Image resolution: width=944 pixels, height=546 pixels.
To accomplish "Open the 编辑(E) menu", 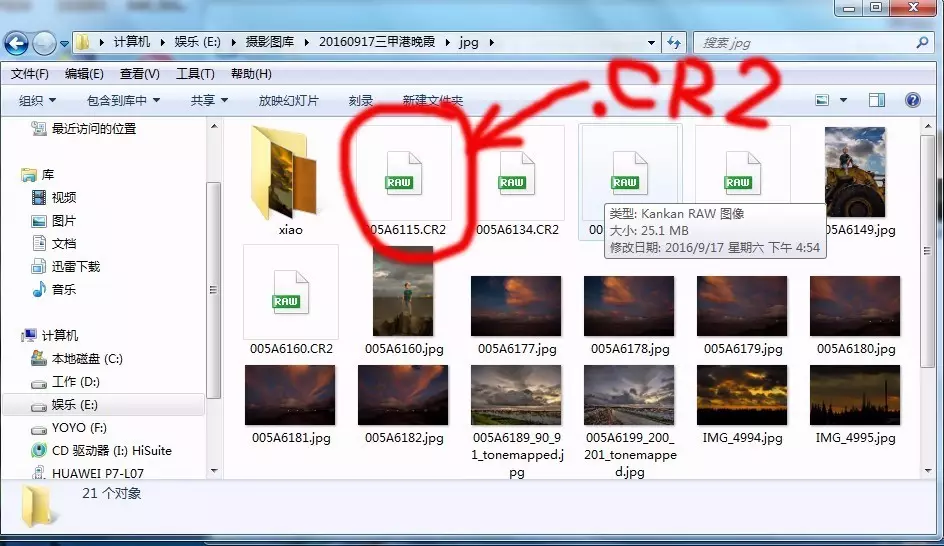I will pyautogui.click(x=84, y=73).
